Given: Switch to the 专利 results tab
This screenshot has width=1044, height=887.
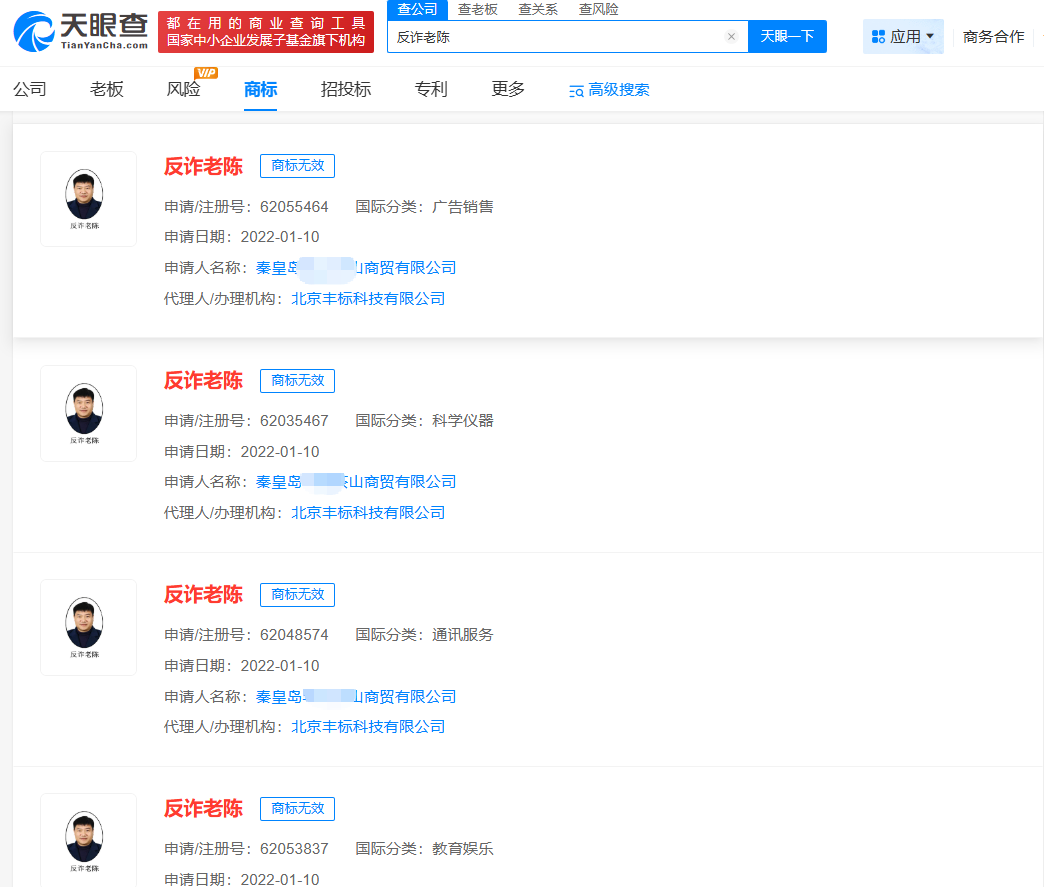Looking at the screenshot, I should pyautogui.click(x=430, y=89).
